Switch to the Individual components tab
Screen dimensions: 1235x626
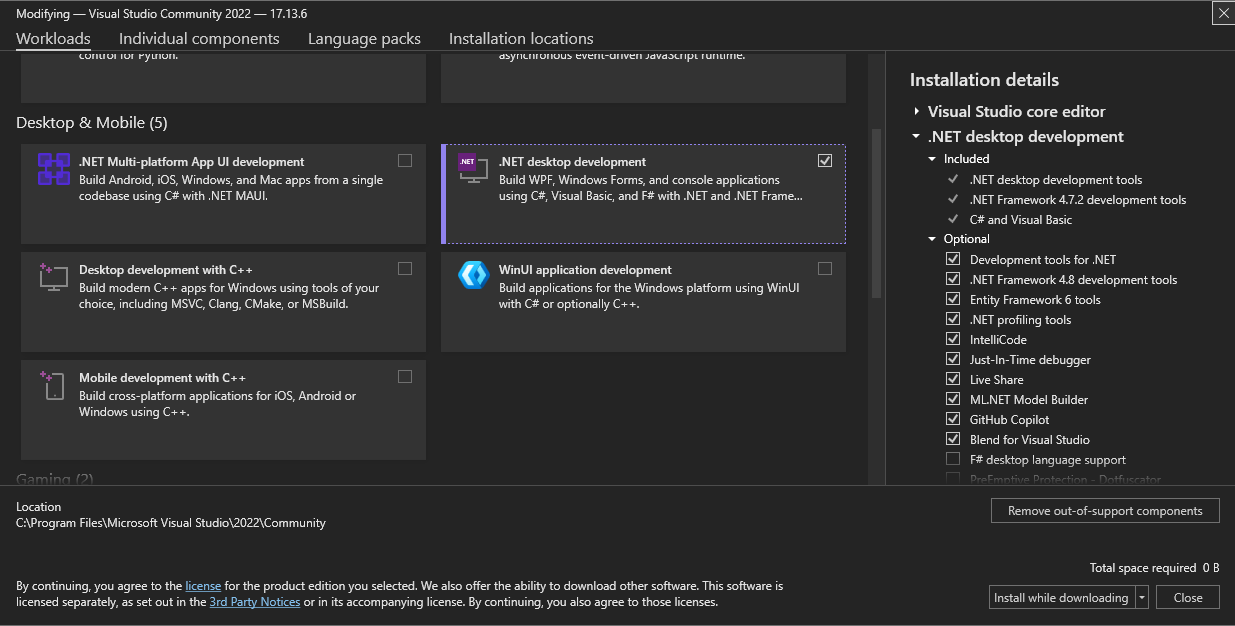[x=199, y=39]
